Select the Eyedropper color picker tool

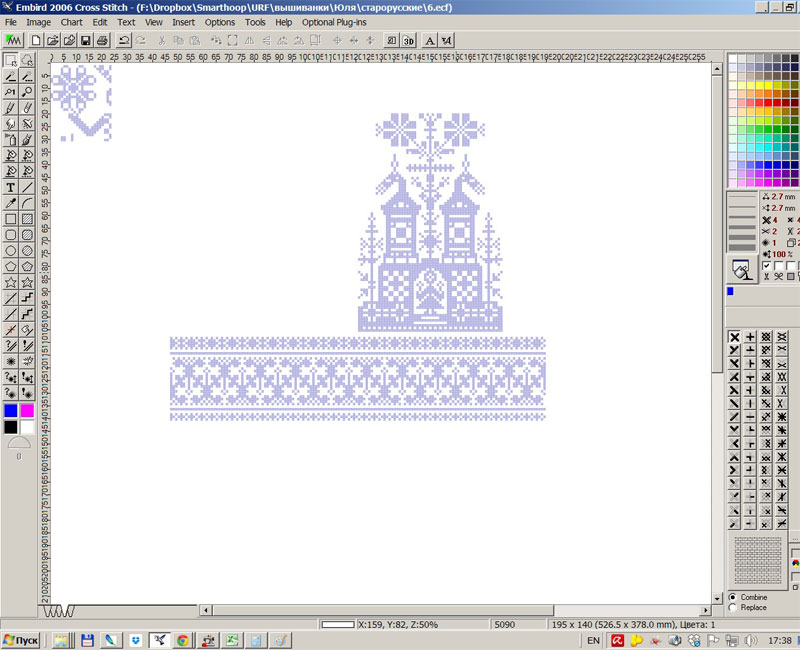(11, 203)
